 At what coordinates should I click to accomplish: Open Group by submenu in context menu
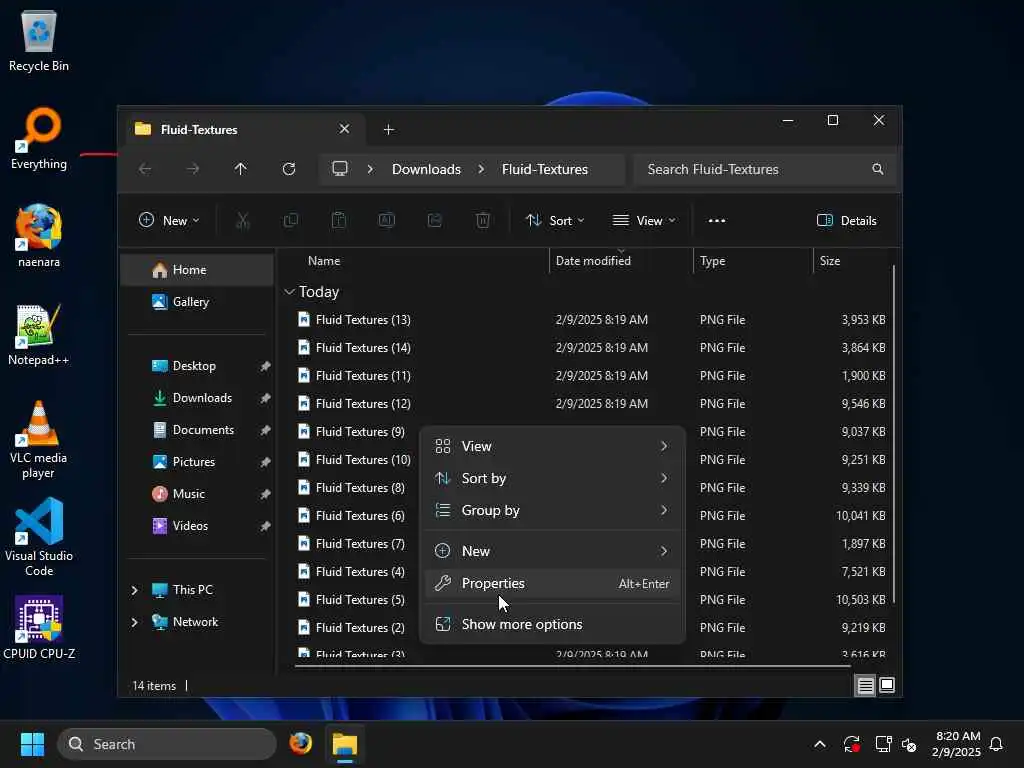(552, 510)
